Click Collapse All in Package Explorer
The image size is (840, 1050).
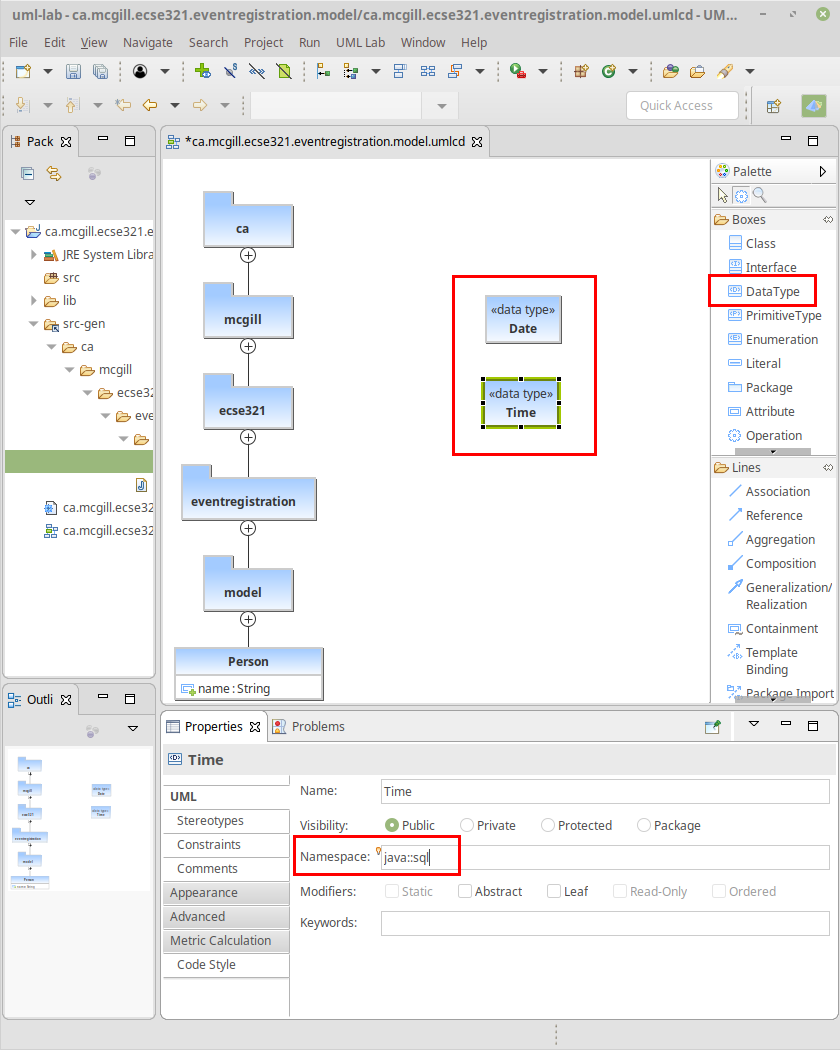point(27,174)
